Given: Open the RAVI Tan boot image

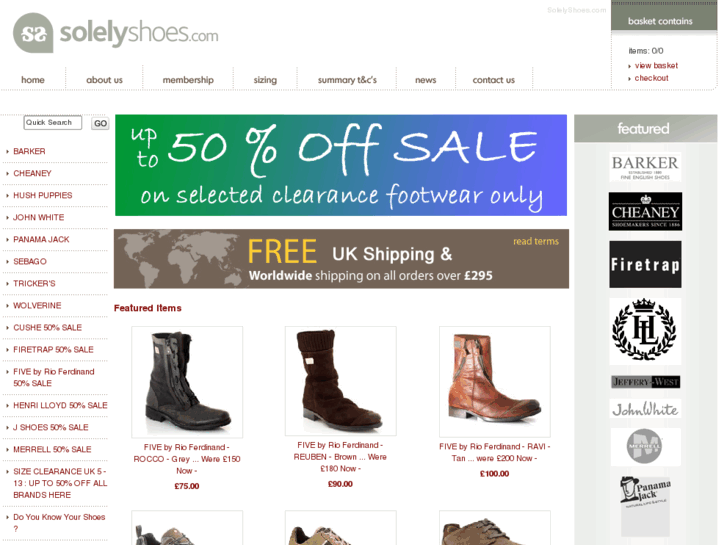Looking at the screenshot, I should coord(495,381).
